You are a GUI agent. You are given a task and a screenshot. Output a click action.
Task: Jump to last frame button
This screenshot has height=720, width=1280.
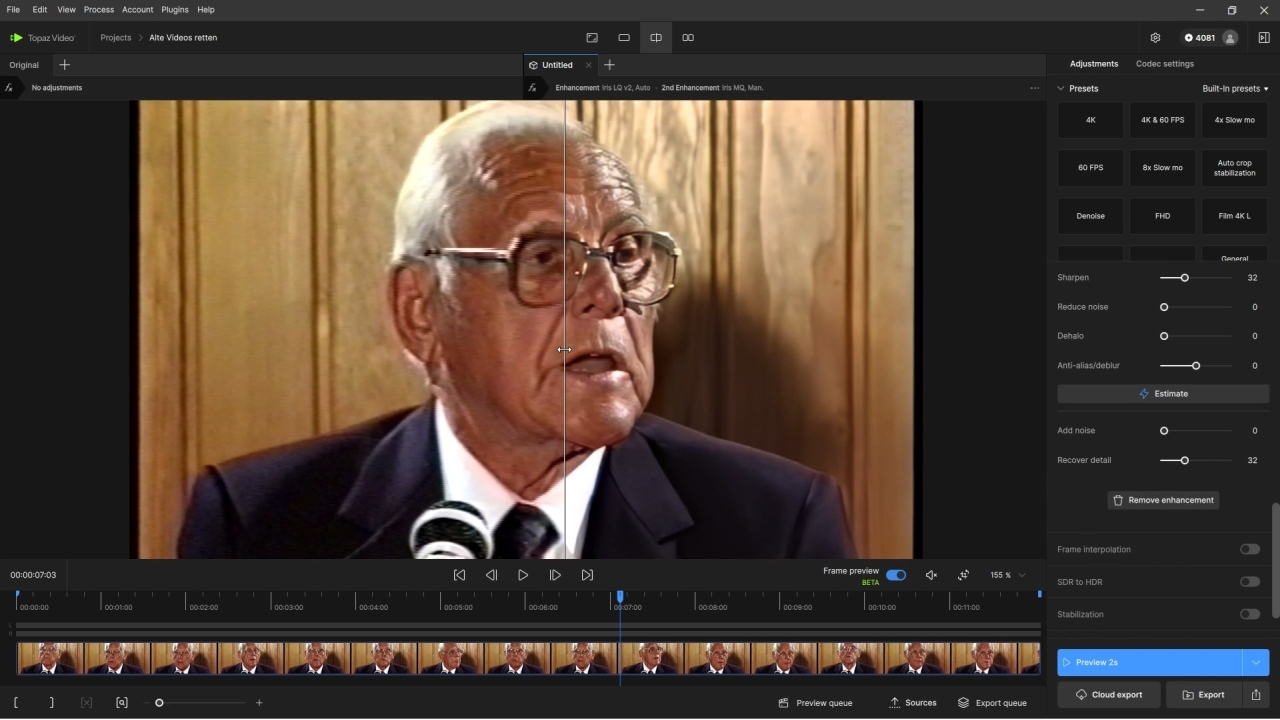tap(587, 575)
